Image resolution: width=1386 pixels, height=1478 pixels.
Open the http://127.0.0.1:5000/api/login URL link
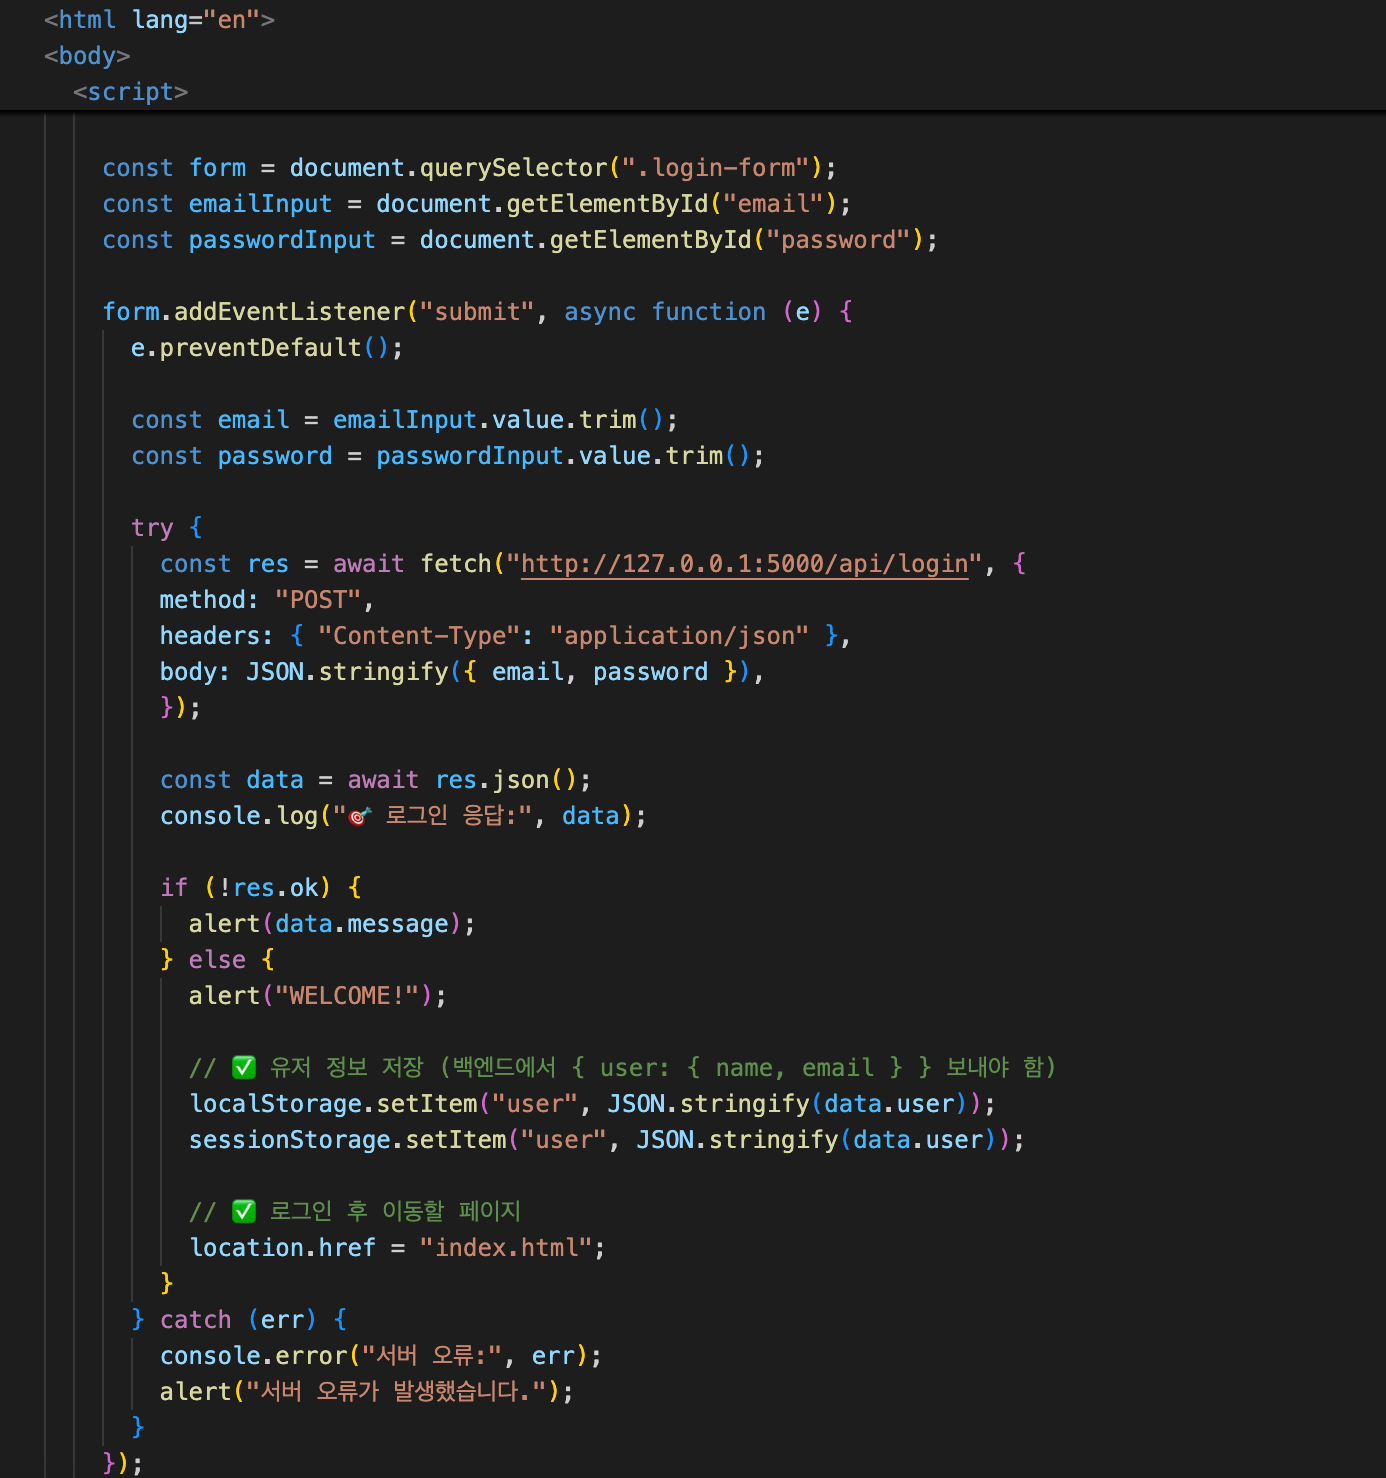744,564
